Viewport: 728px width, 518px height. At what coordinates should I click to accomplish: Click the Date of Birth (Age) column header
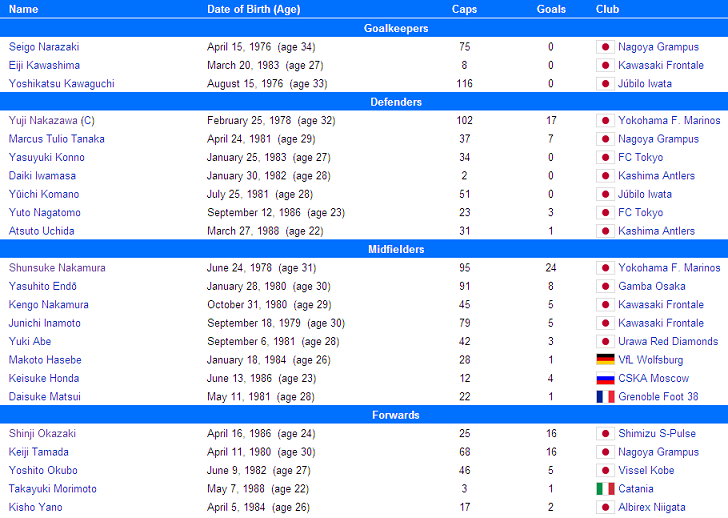[x=254, y=9]
